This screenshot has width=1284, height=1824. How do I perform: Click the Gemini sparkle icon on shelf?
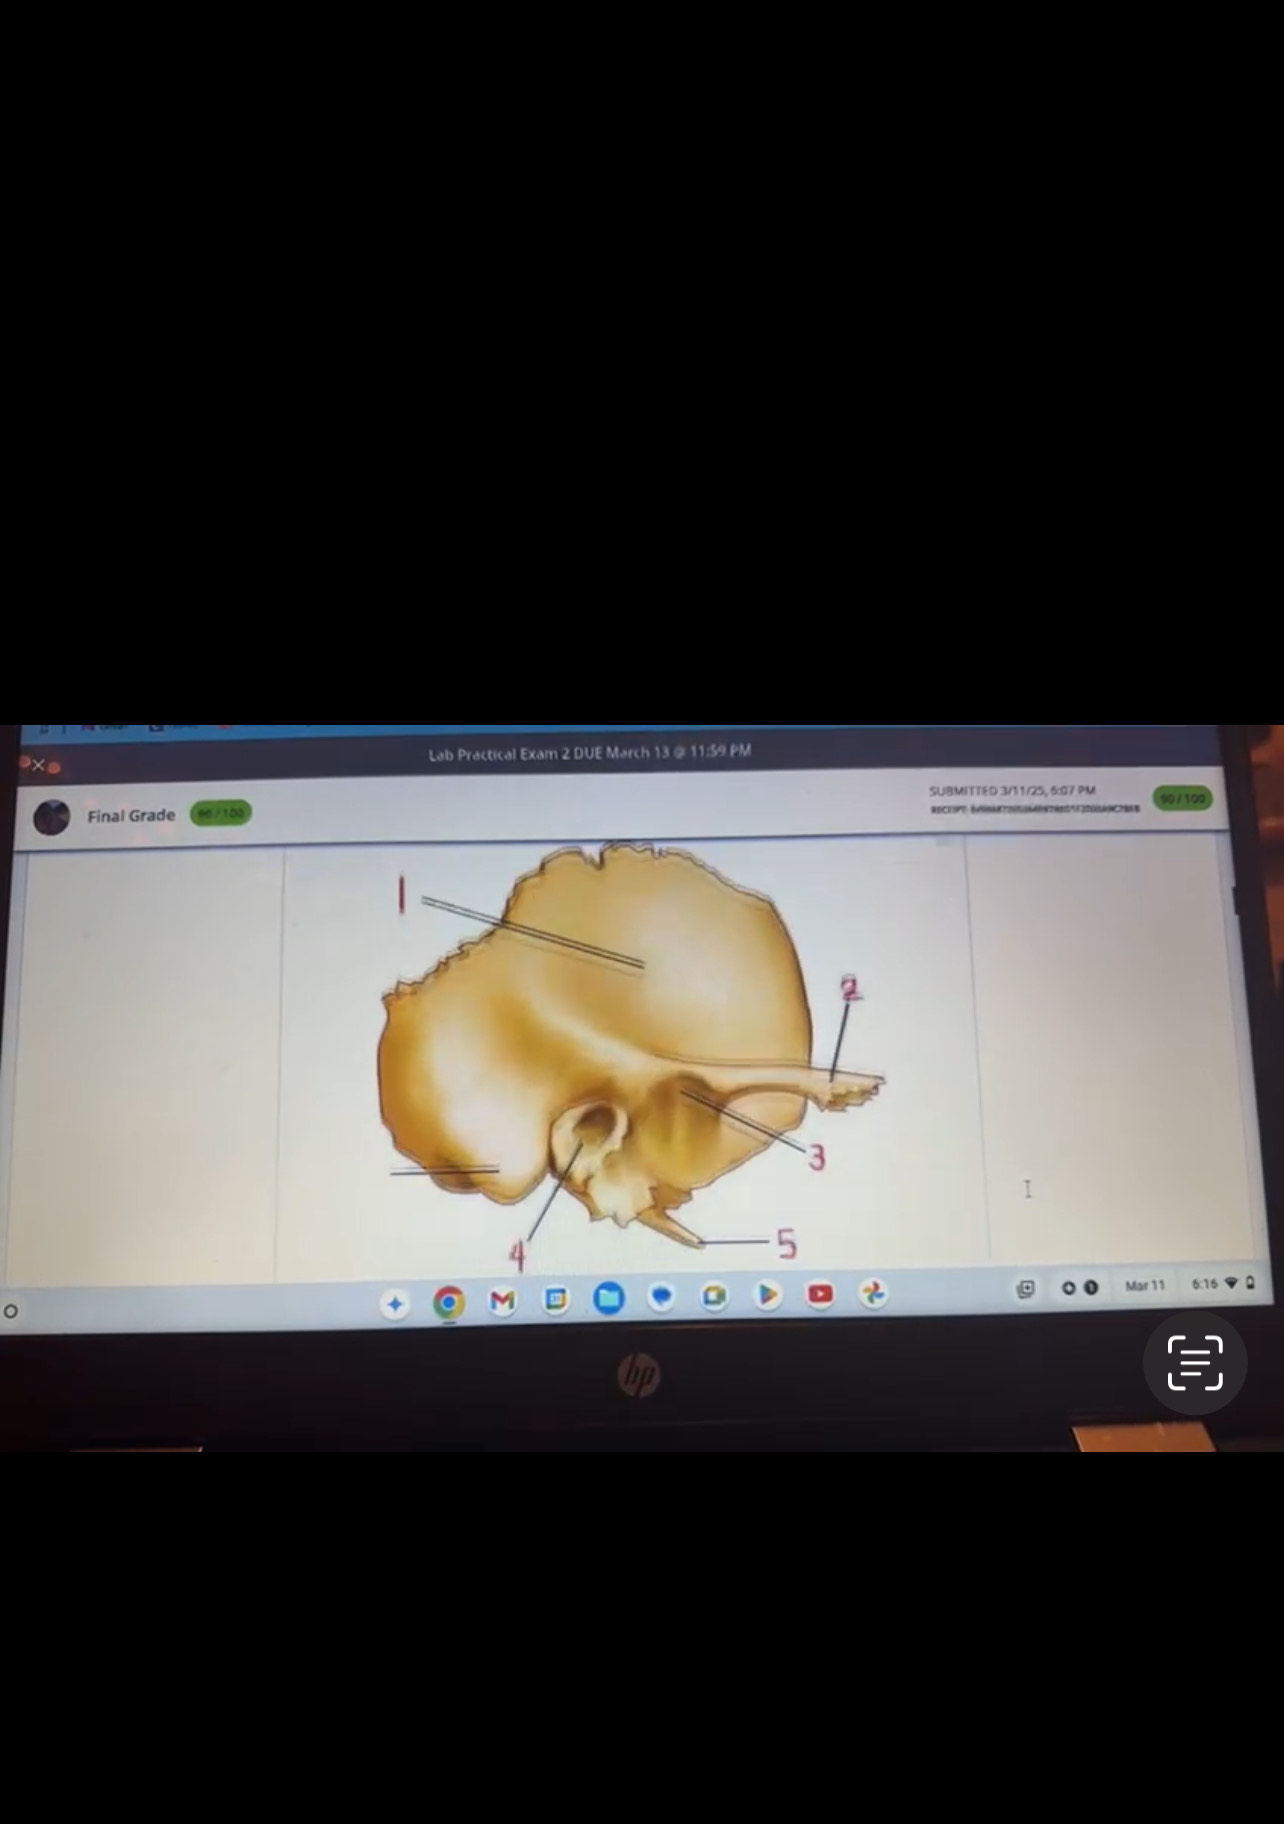click(x=395, y=1304)
